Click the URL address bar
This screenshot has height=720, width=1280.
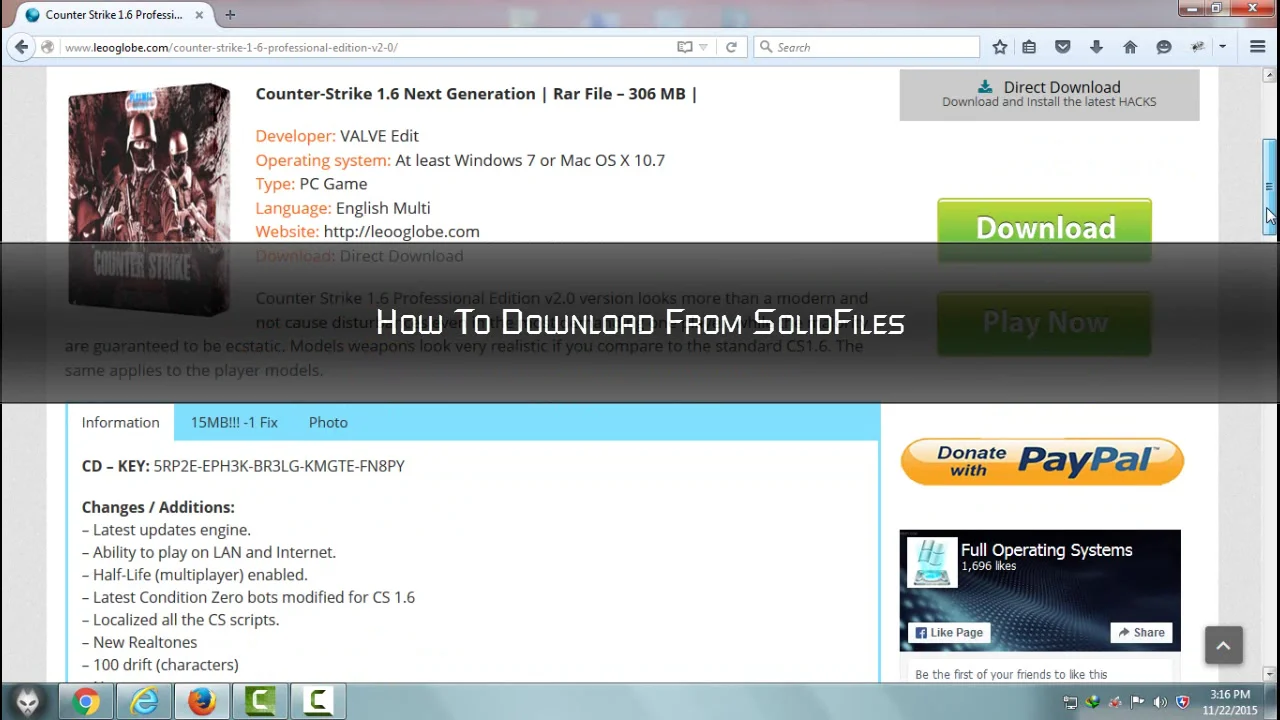tap(365, 47)
